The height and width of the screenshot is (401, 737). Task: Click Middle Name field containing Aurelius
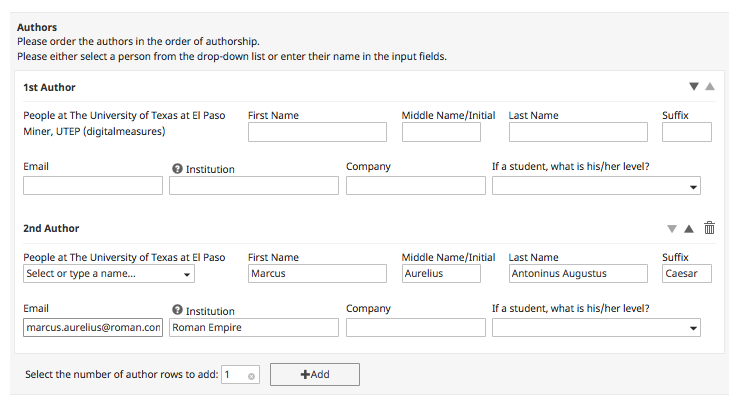(x=441, y=274)
